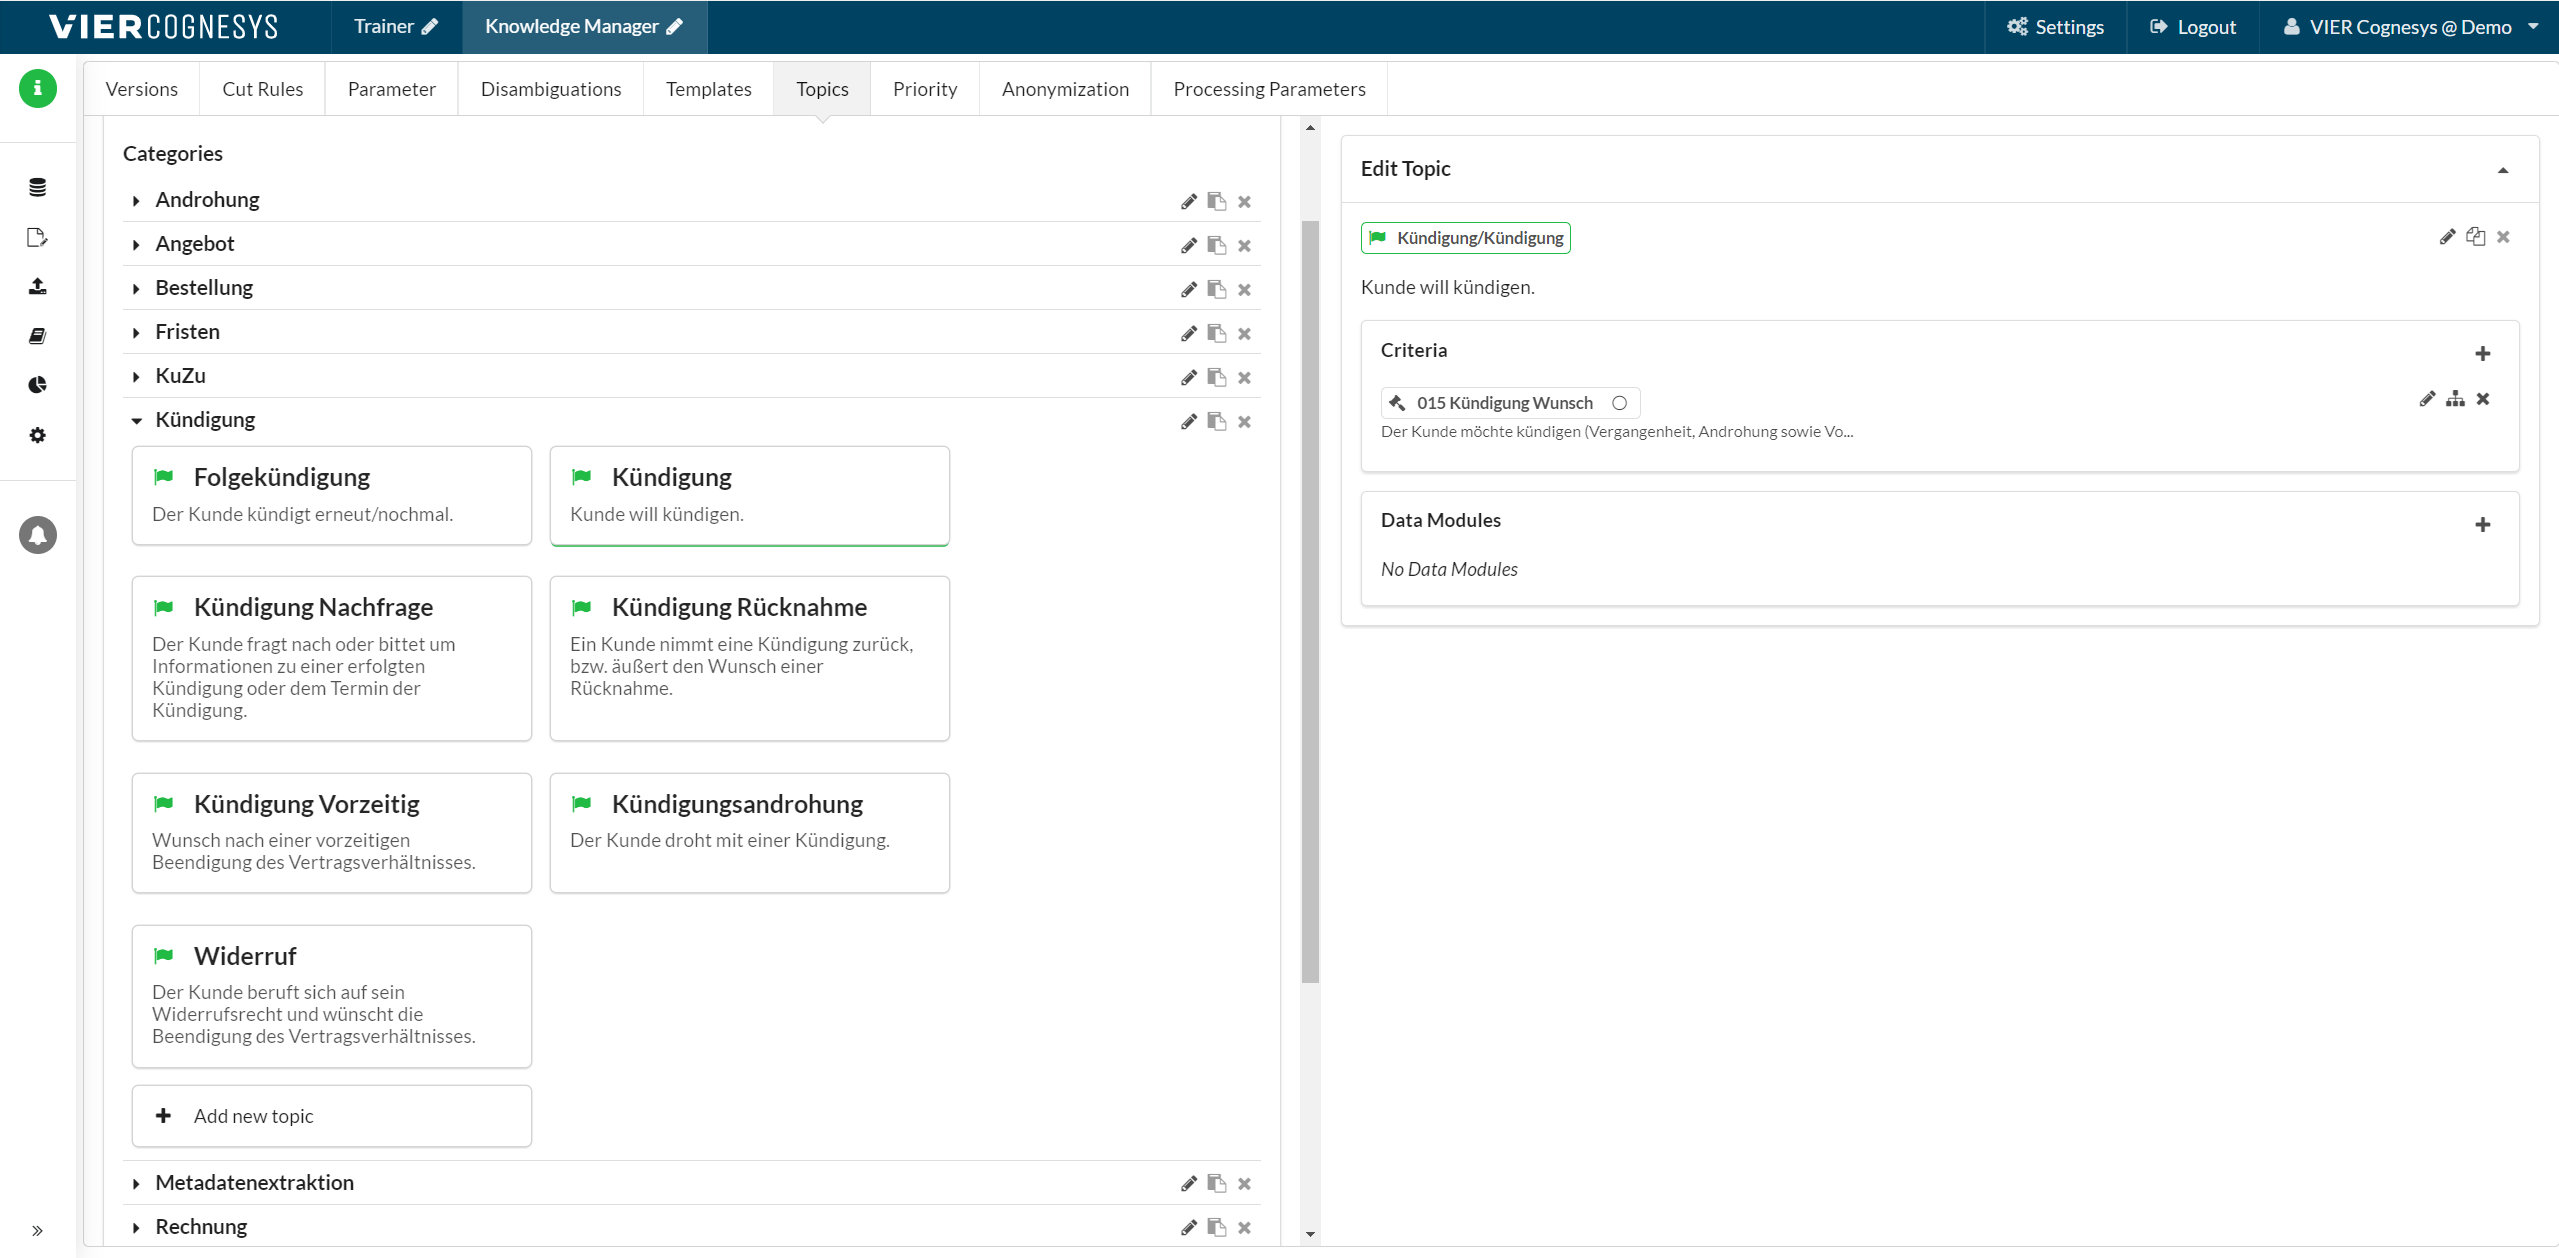Edit the Androhung category with pencil icon

1188,201
